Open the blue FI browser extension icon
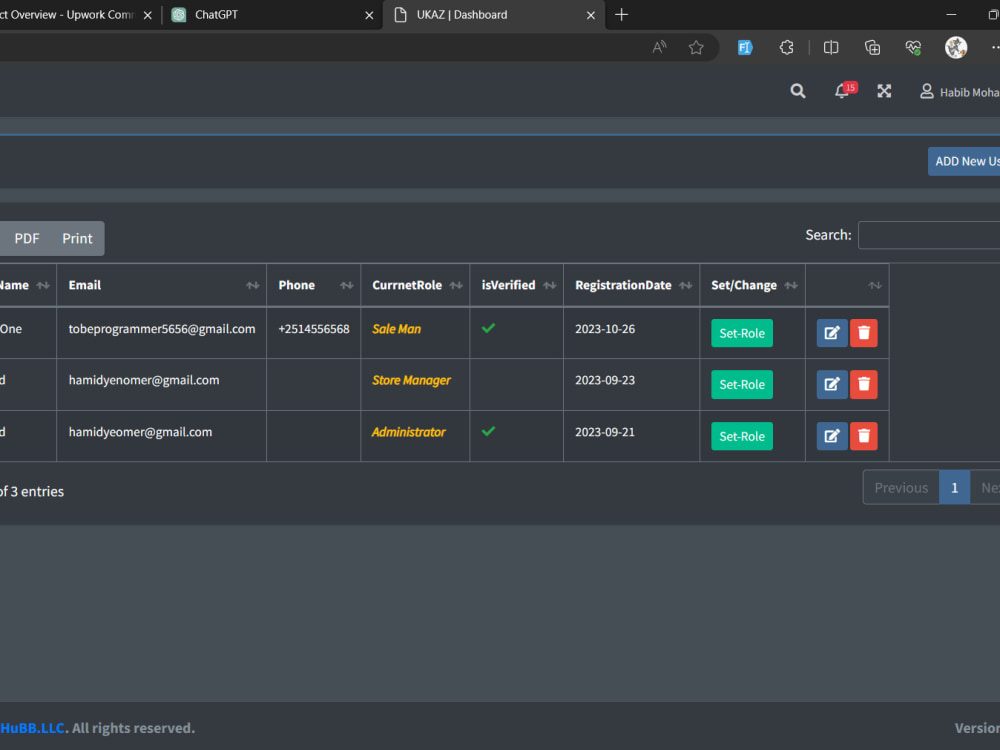This screenshot has width=1000, height=750. coord(744,47)
